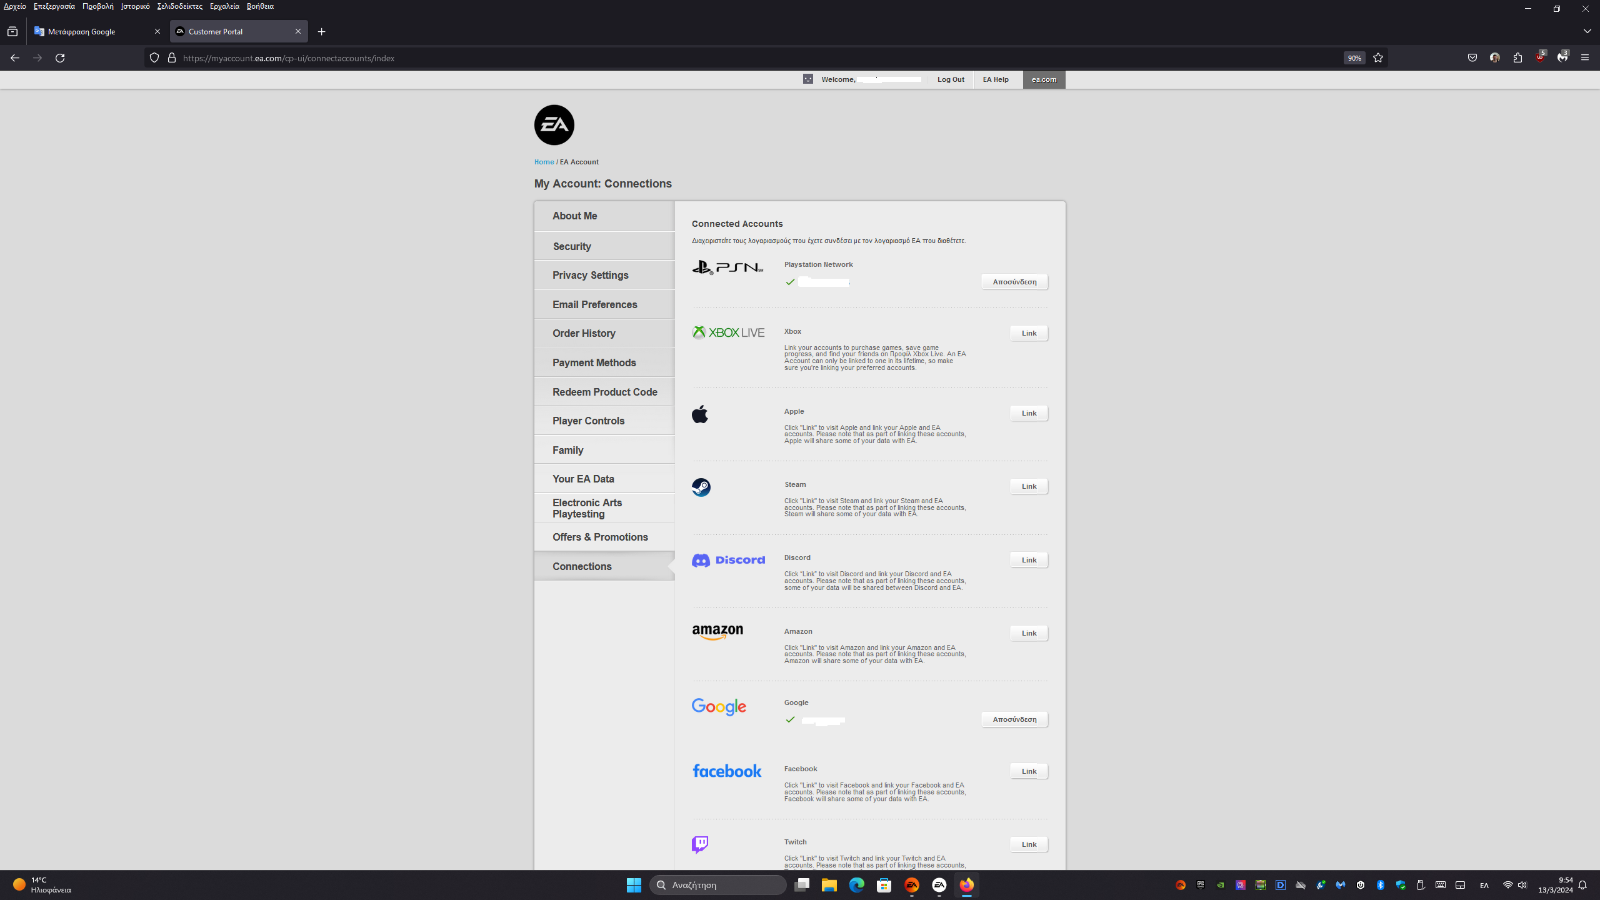Open Redeem Product Code section

tap(604, 392)
